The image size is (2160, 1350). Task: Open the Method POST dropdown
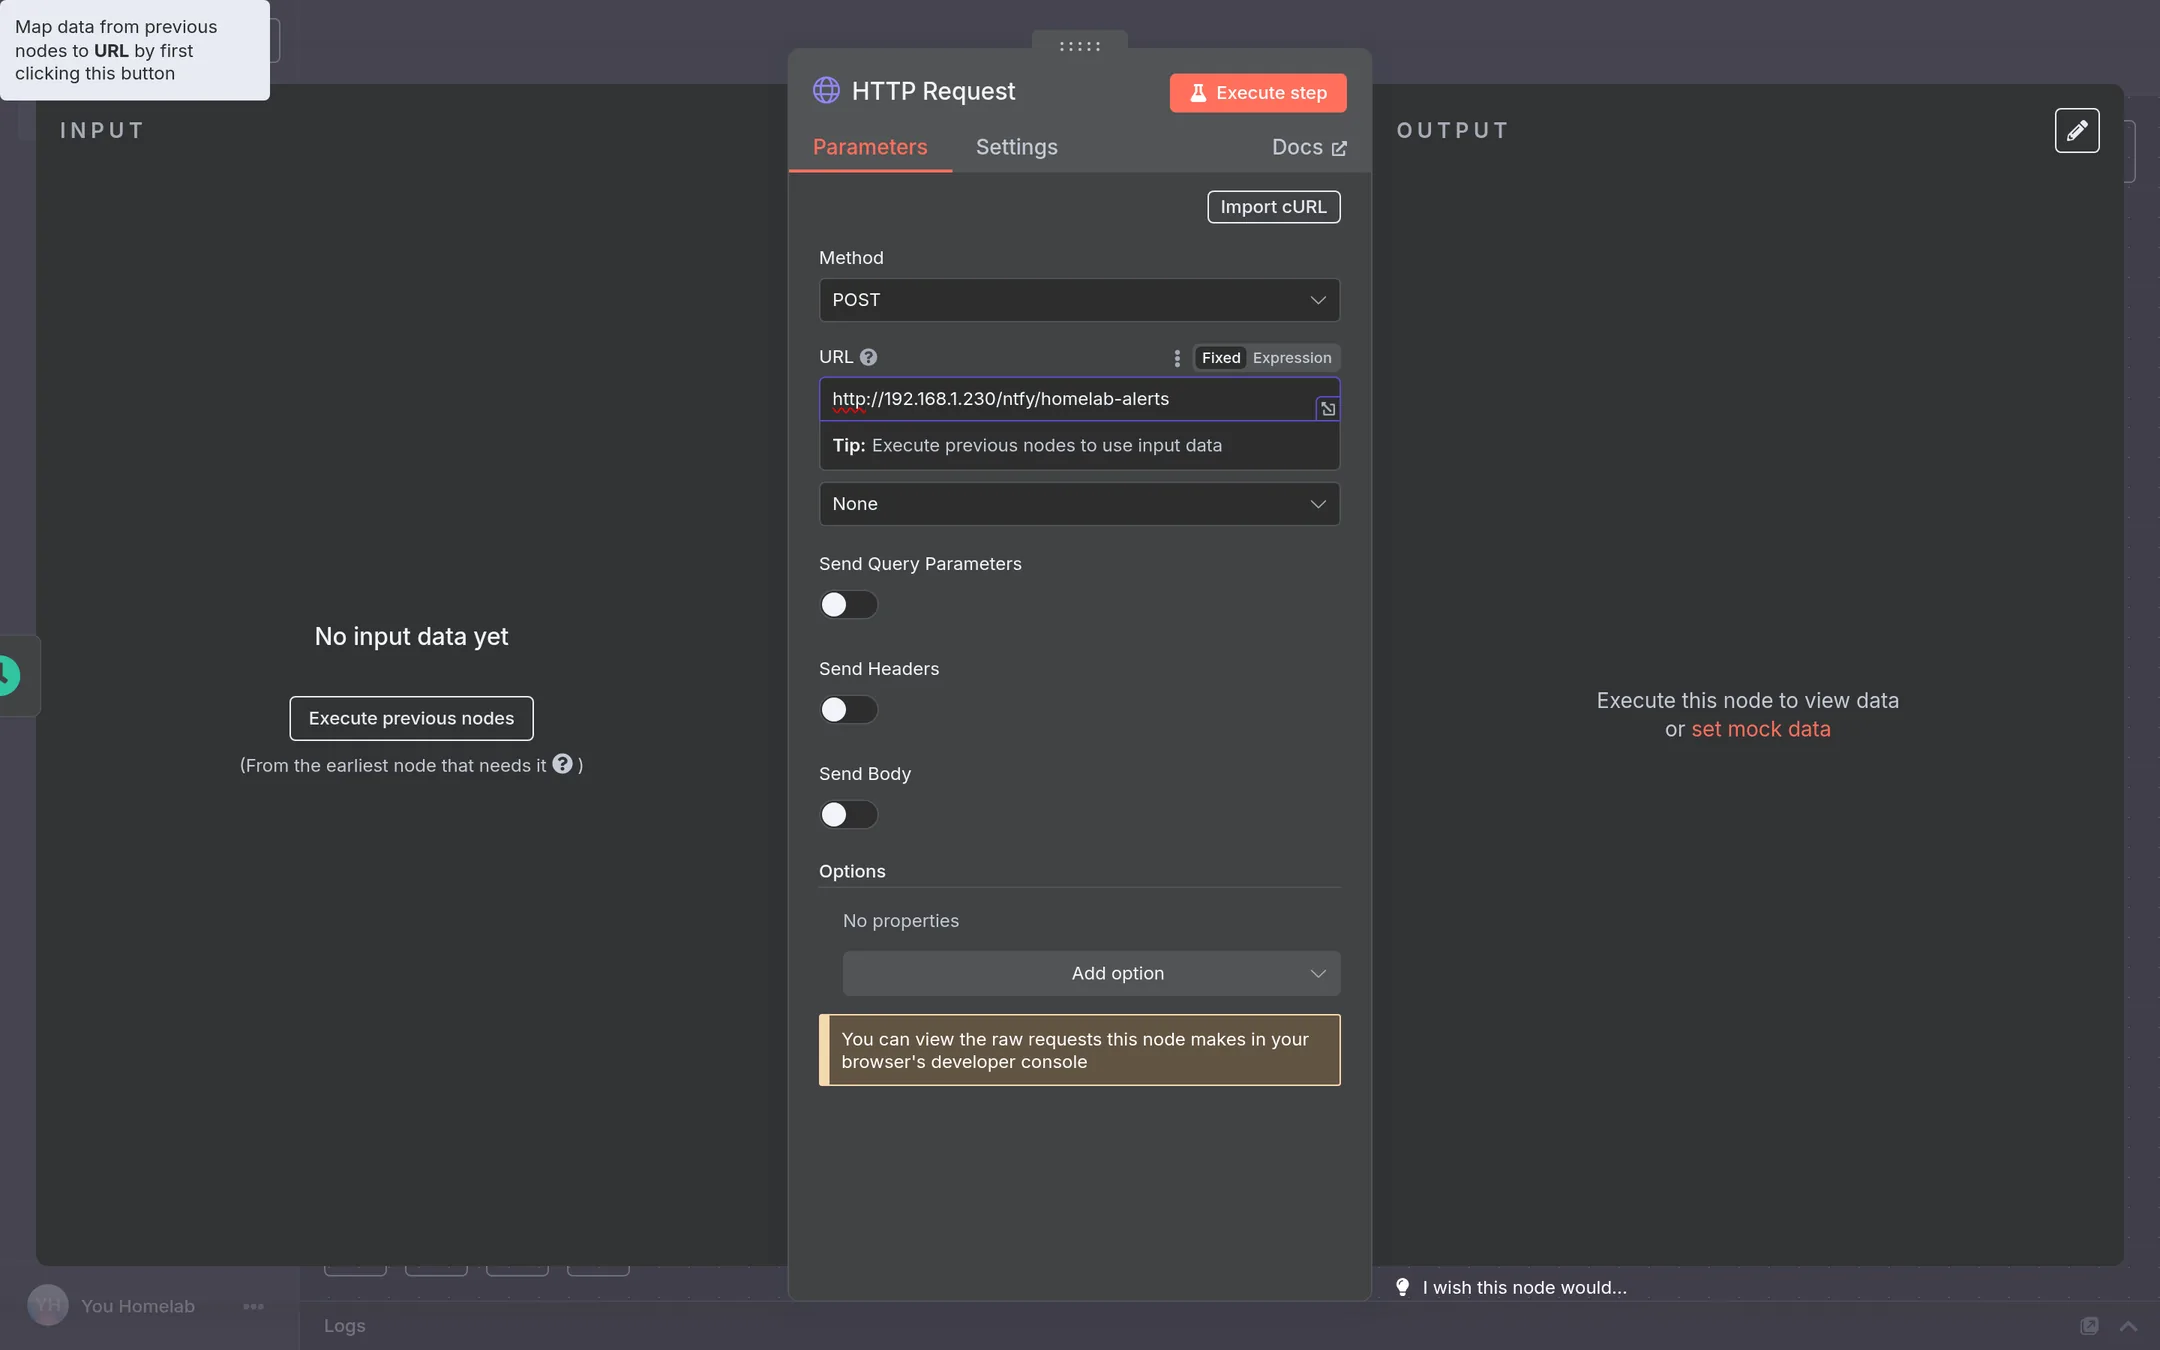(1079, 300)
